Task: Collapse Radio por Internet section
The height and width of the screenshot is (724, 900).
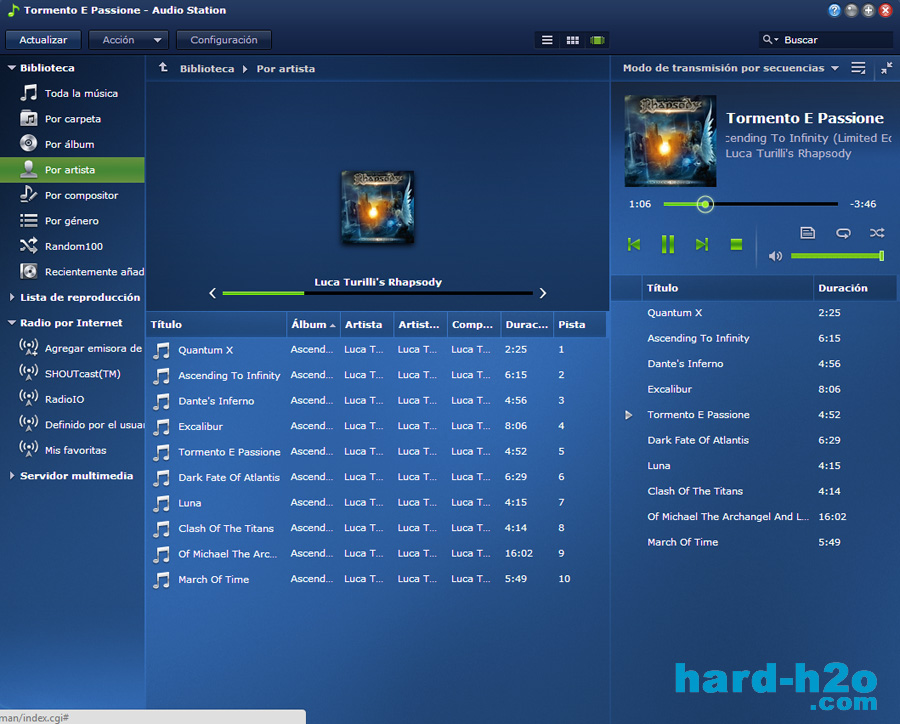Action: click(x=11, y=323)
